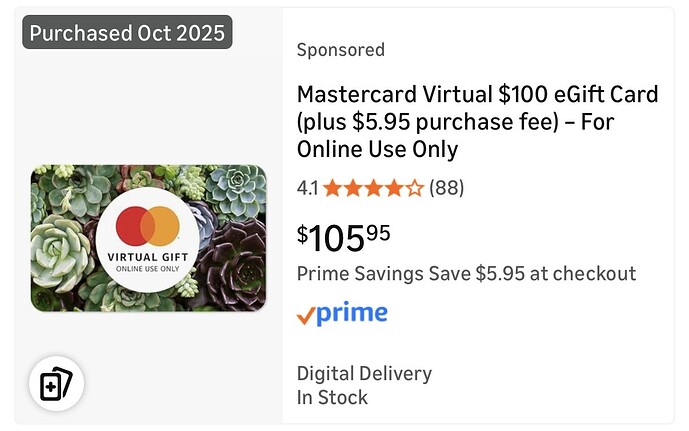
Task: Click the Prime Savings Save $5.95 text
Action: [x=466, y=274]
